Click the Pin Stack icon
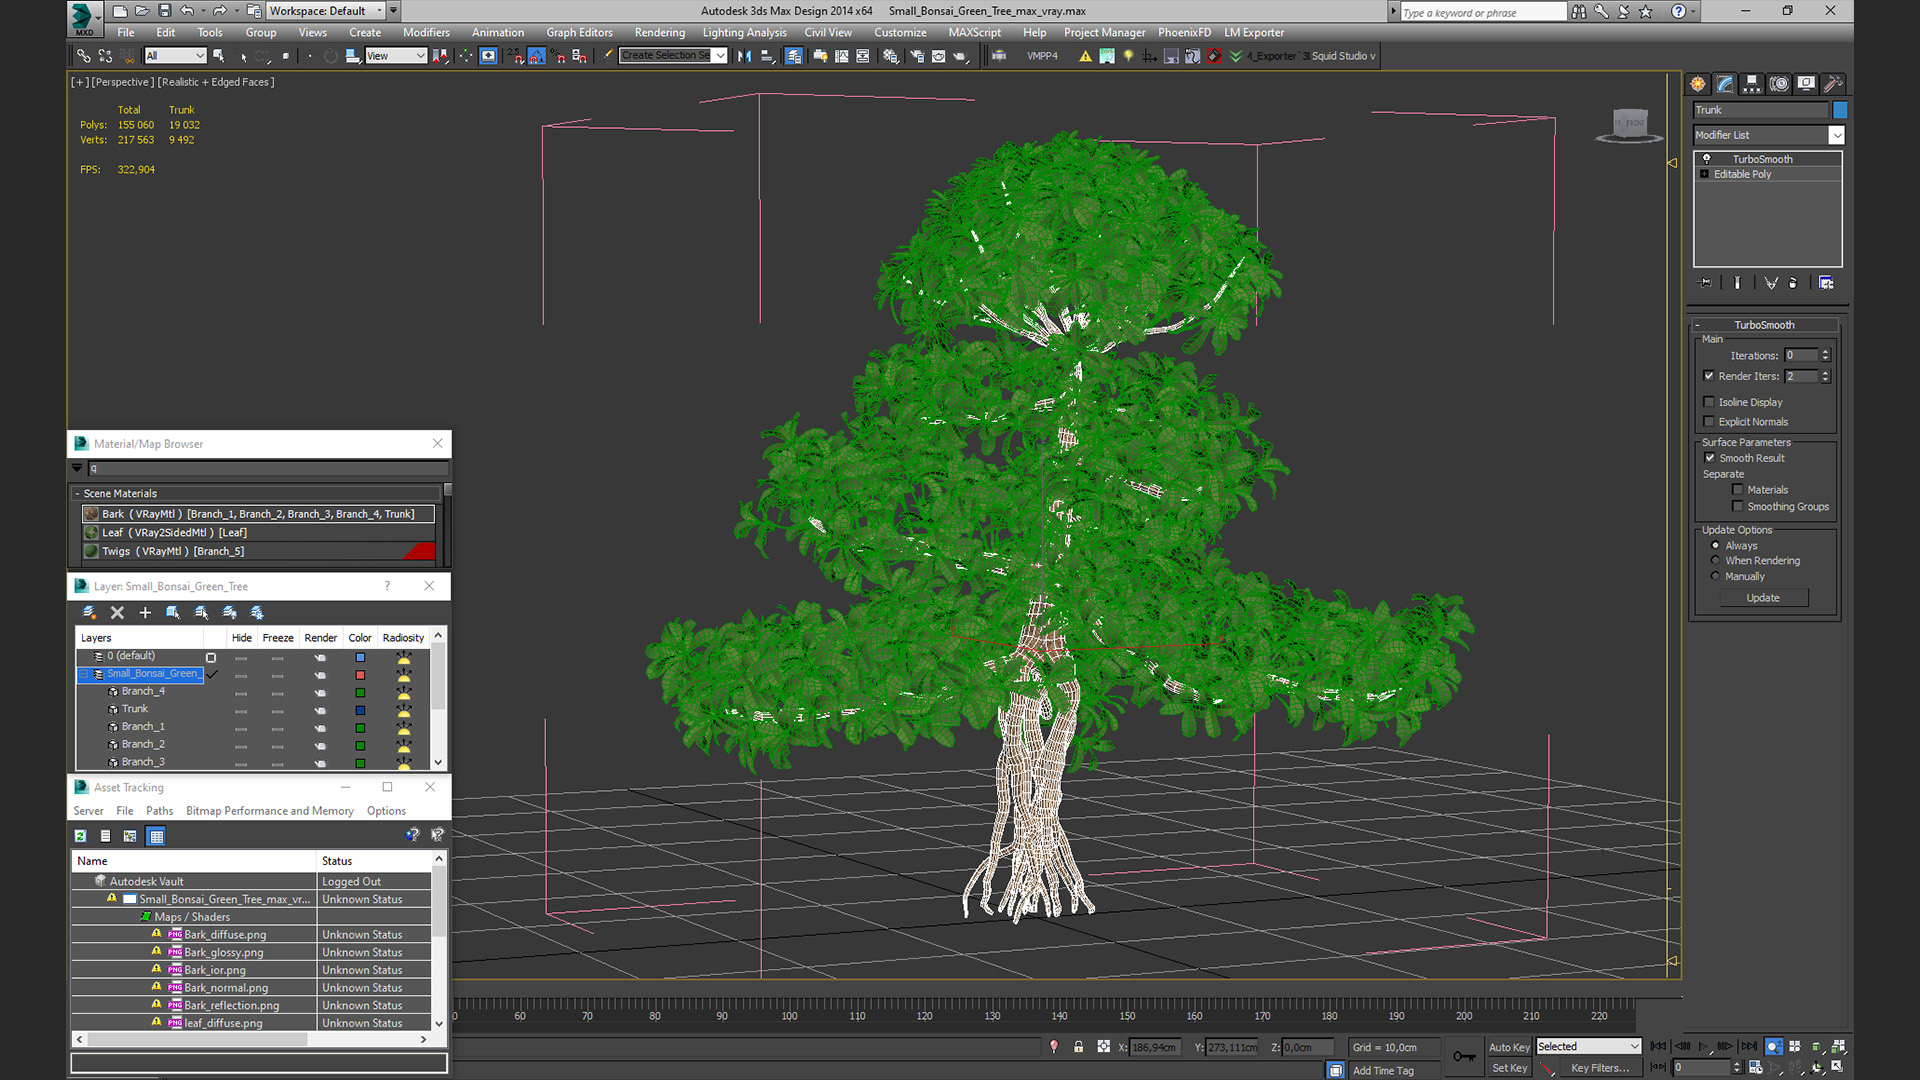 pos(1706,283)
